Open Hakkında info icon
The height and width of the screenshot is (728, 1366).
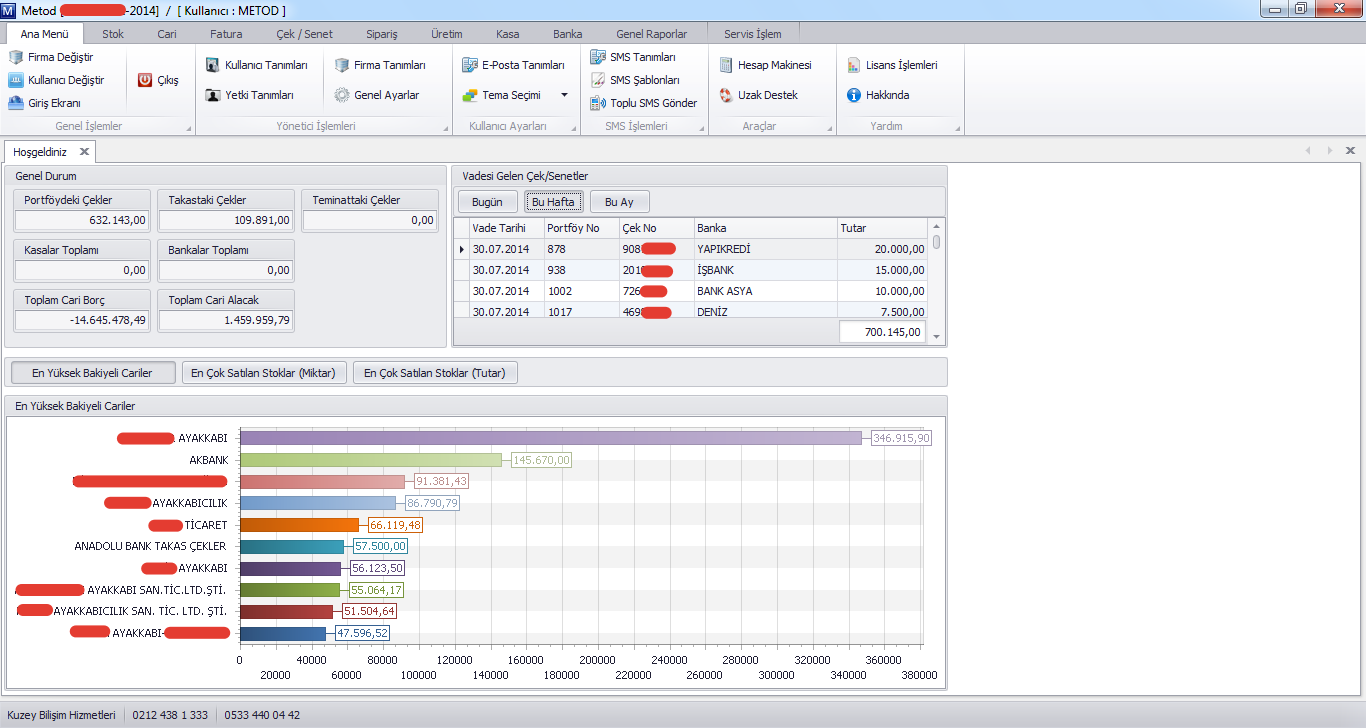854,95
